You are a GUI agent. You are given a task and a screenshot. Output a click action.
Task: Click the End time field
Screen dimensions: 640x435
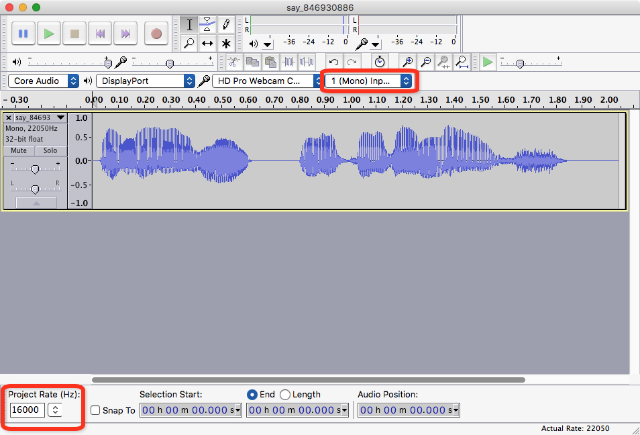tap(297, 410)
